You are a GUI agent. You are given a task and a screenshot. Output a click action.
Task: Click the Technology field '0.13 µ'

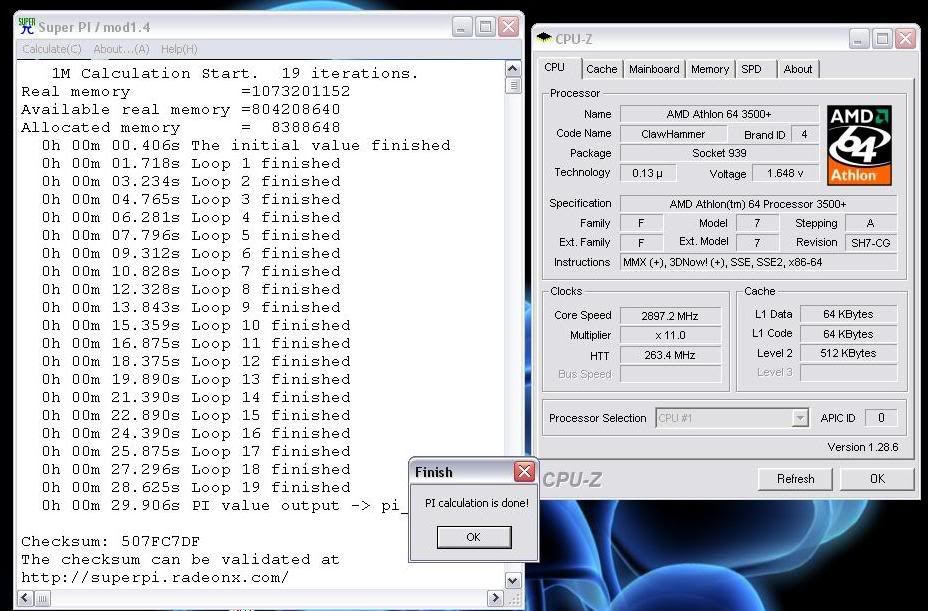point(647,173)
